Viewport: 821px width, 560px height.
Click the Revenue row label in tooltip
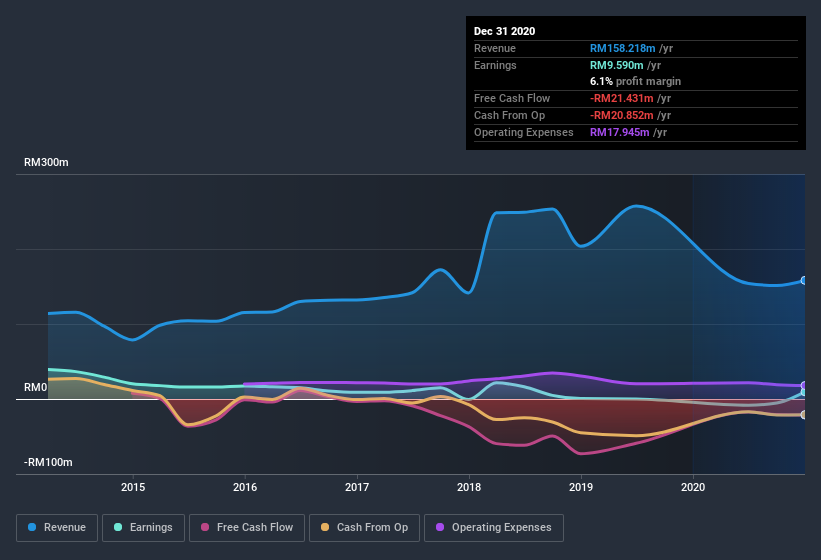click(x=495, y=48)
